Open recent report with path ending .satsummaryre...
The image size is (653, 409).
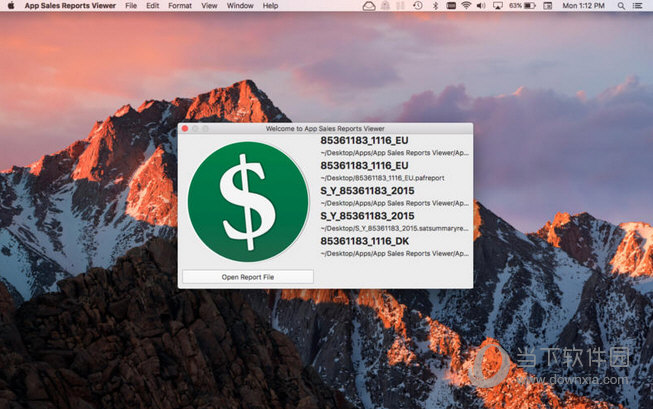pyautogui.click(x=394, y=222)
